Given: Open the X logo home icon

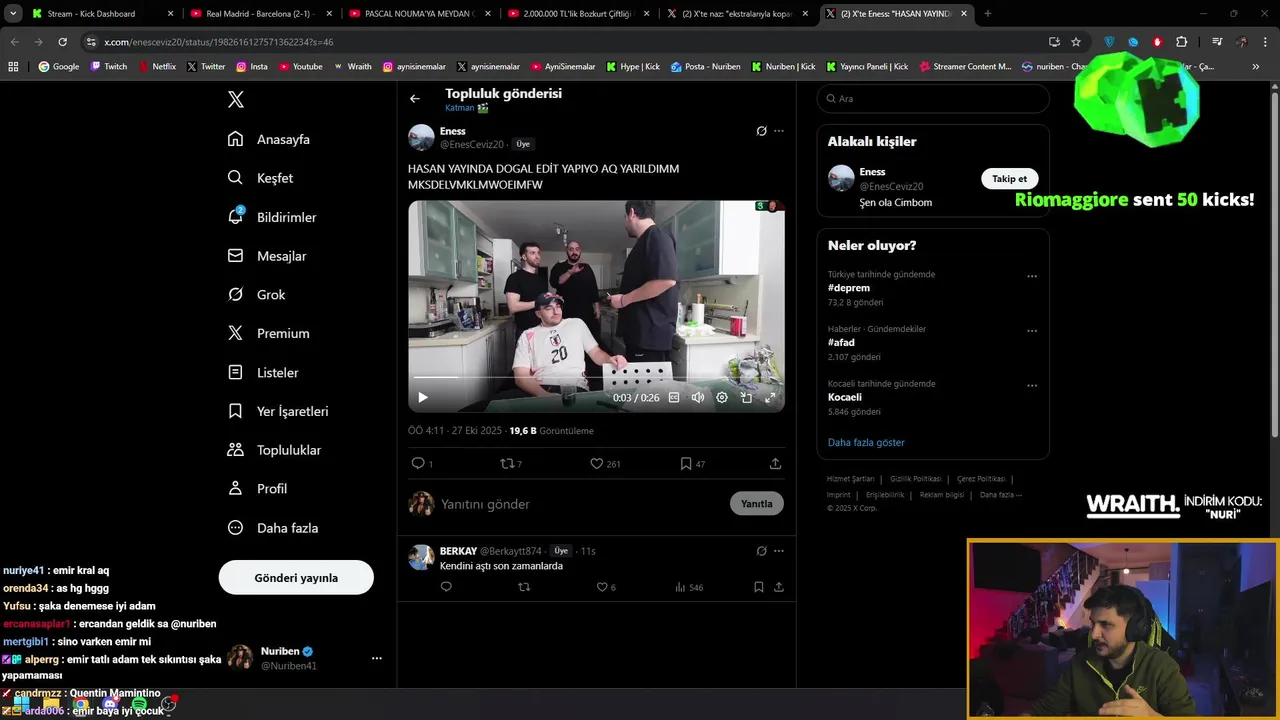Looking at the screenshot, I should pyautogui.click(x=236, y=99).
